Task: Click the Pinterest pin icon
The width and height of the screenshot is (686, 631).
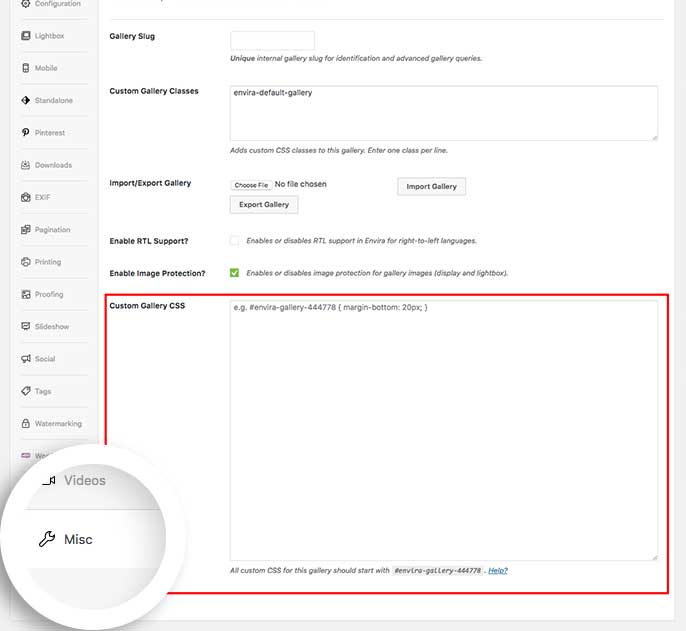Action: [25, 132]
